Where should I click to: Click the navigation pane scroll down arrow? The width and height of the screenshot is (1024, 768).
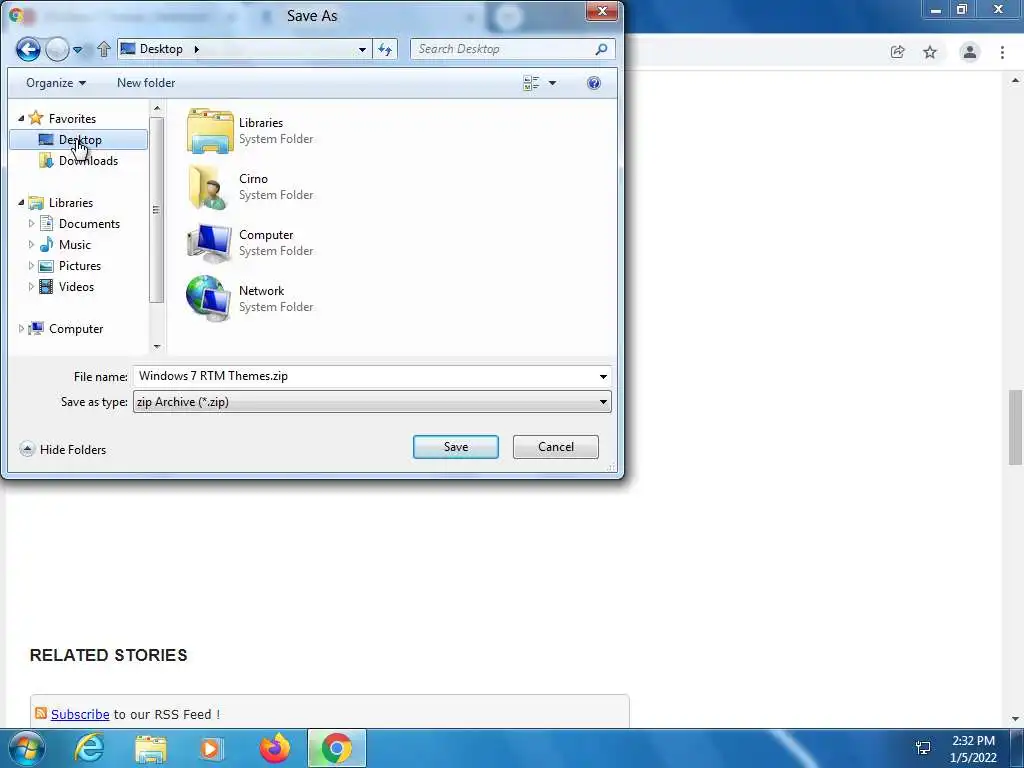157,346
